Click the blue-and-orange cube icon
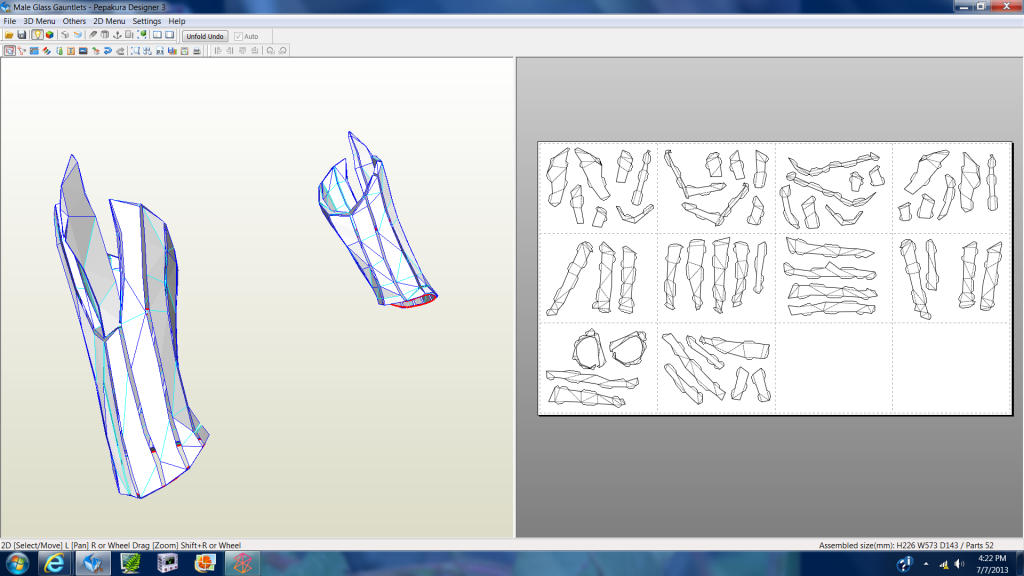1024x576 pixels. pyautogui.click(x=77, y=35)
